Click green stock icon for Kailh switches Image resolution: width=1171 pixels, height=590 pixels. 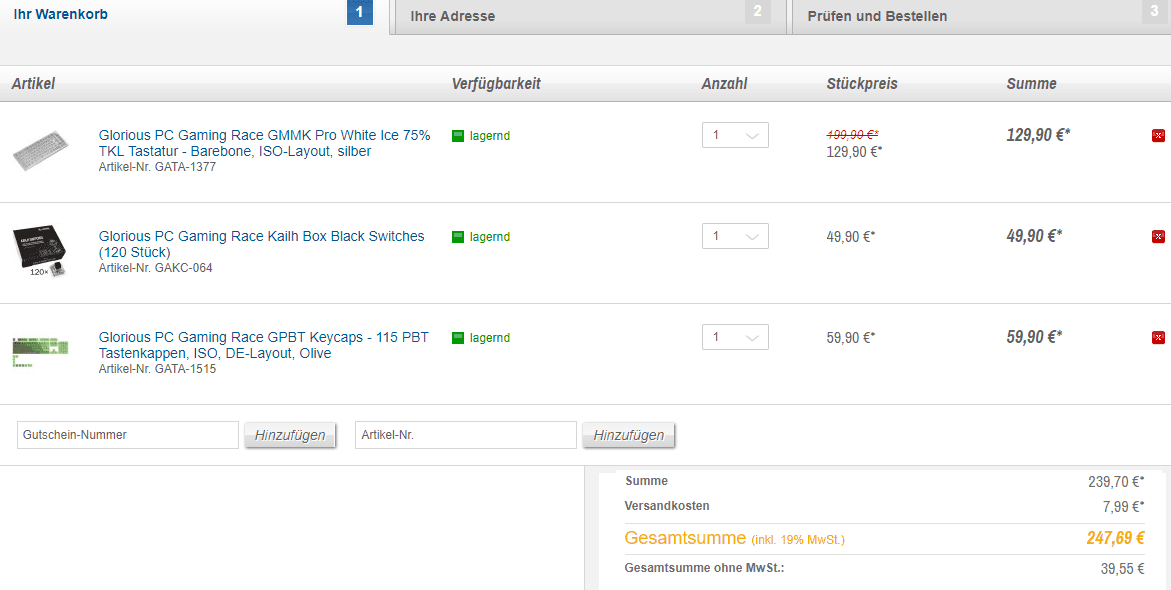(x=458, y=237)
